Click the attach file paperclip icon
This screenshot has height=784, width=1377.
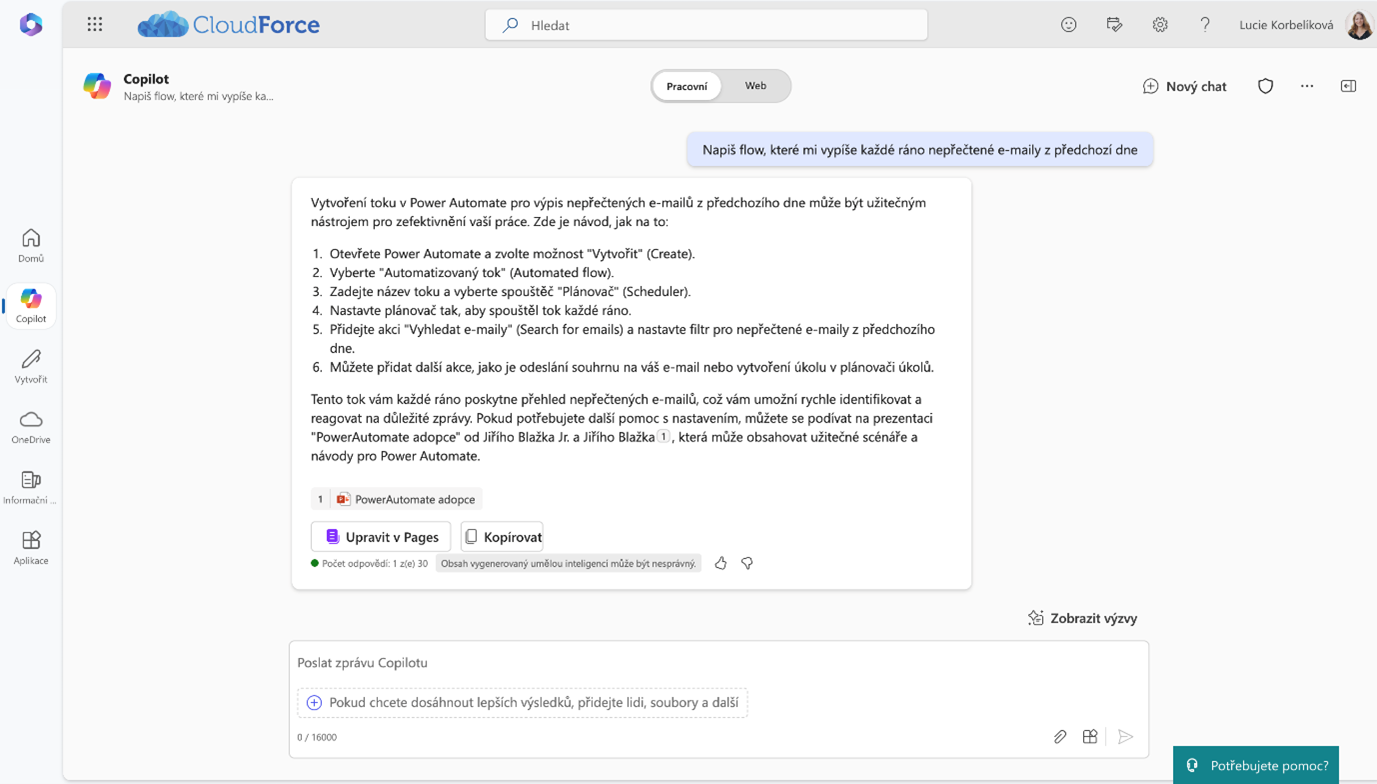[x=1060, y=737]
